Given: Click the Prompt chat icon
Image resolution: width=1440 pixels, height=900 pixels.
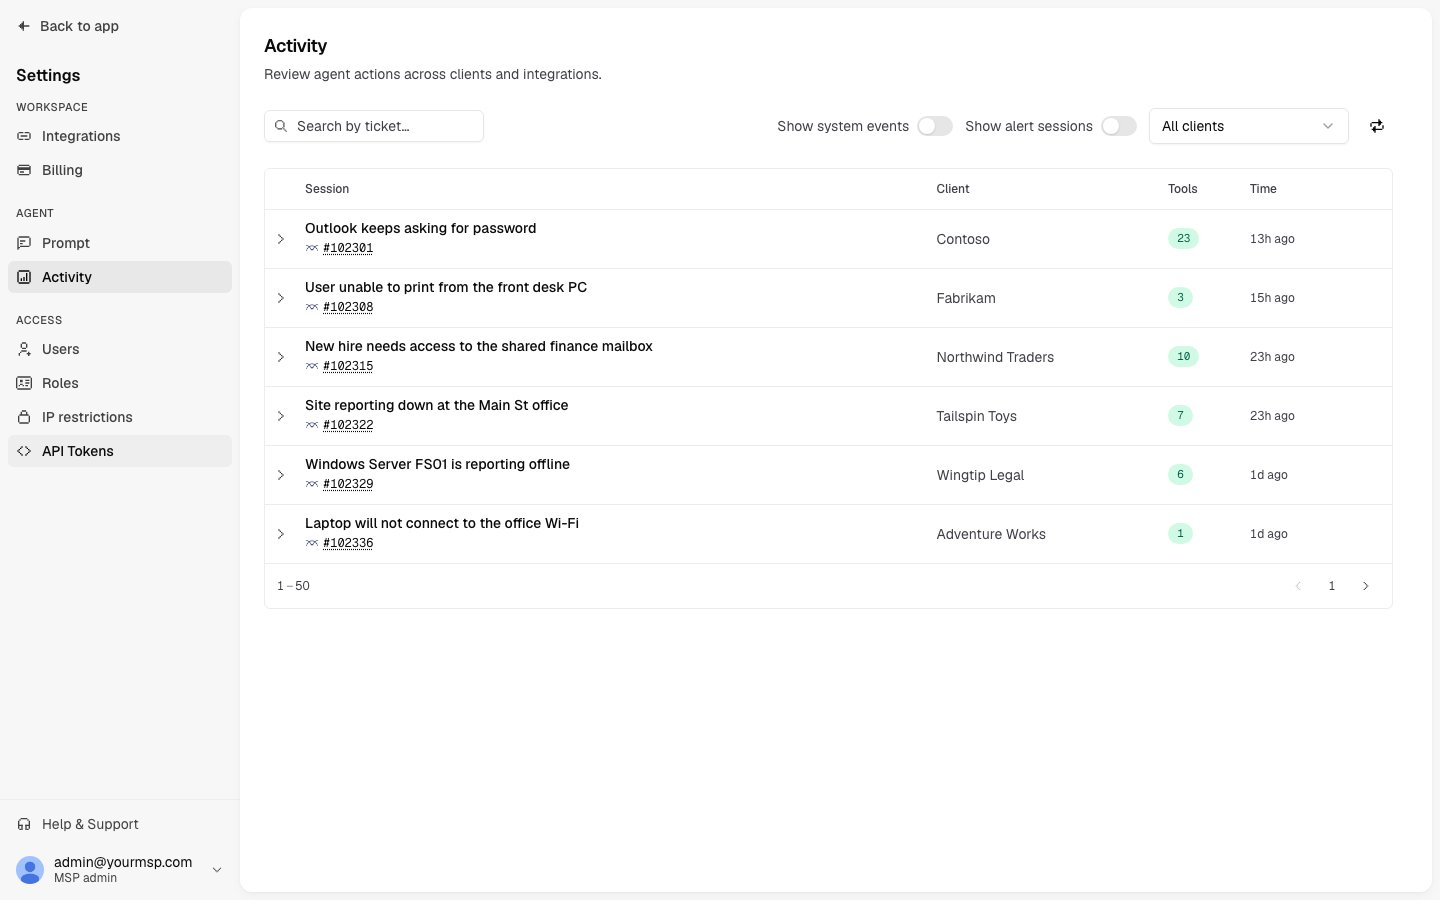Looking at the screenshot, I should pos(24,243).
